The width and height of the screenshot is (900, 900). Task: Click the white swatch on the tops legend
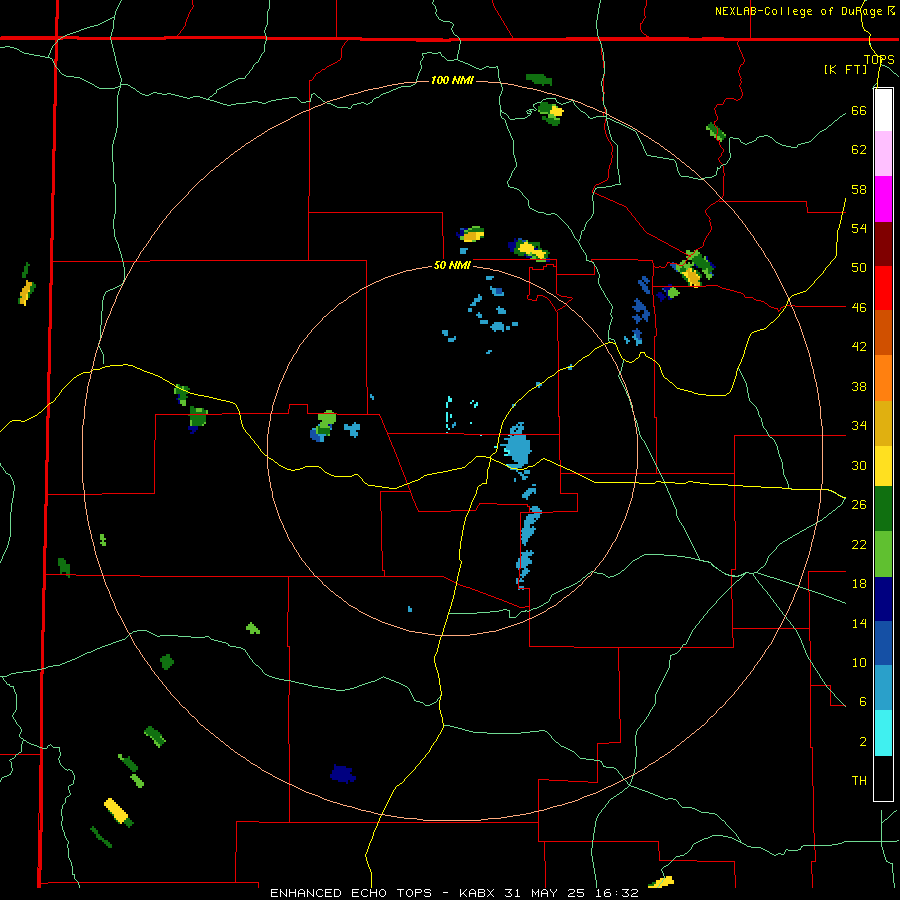883,110
